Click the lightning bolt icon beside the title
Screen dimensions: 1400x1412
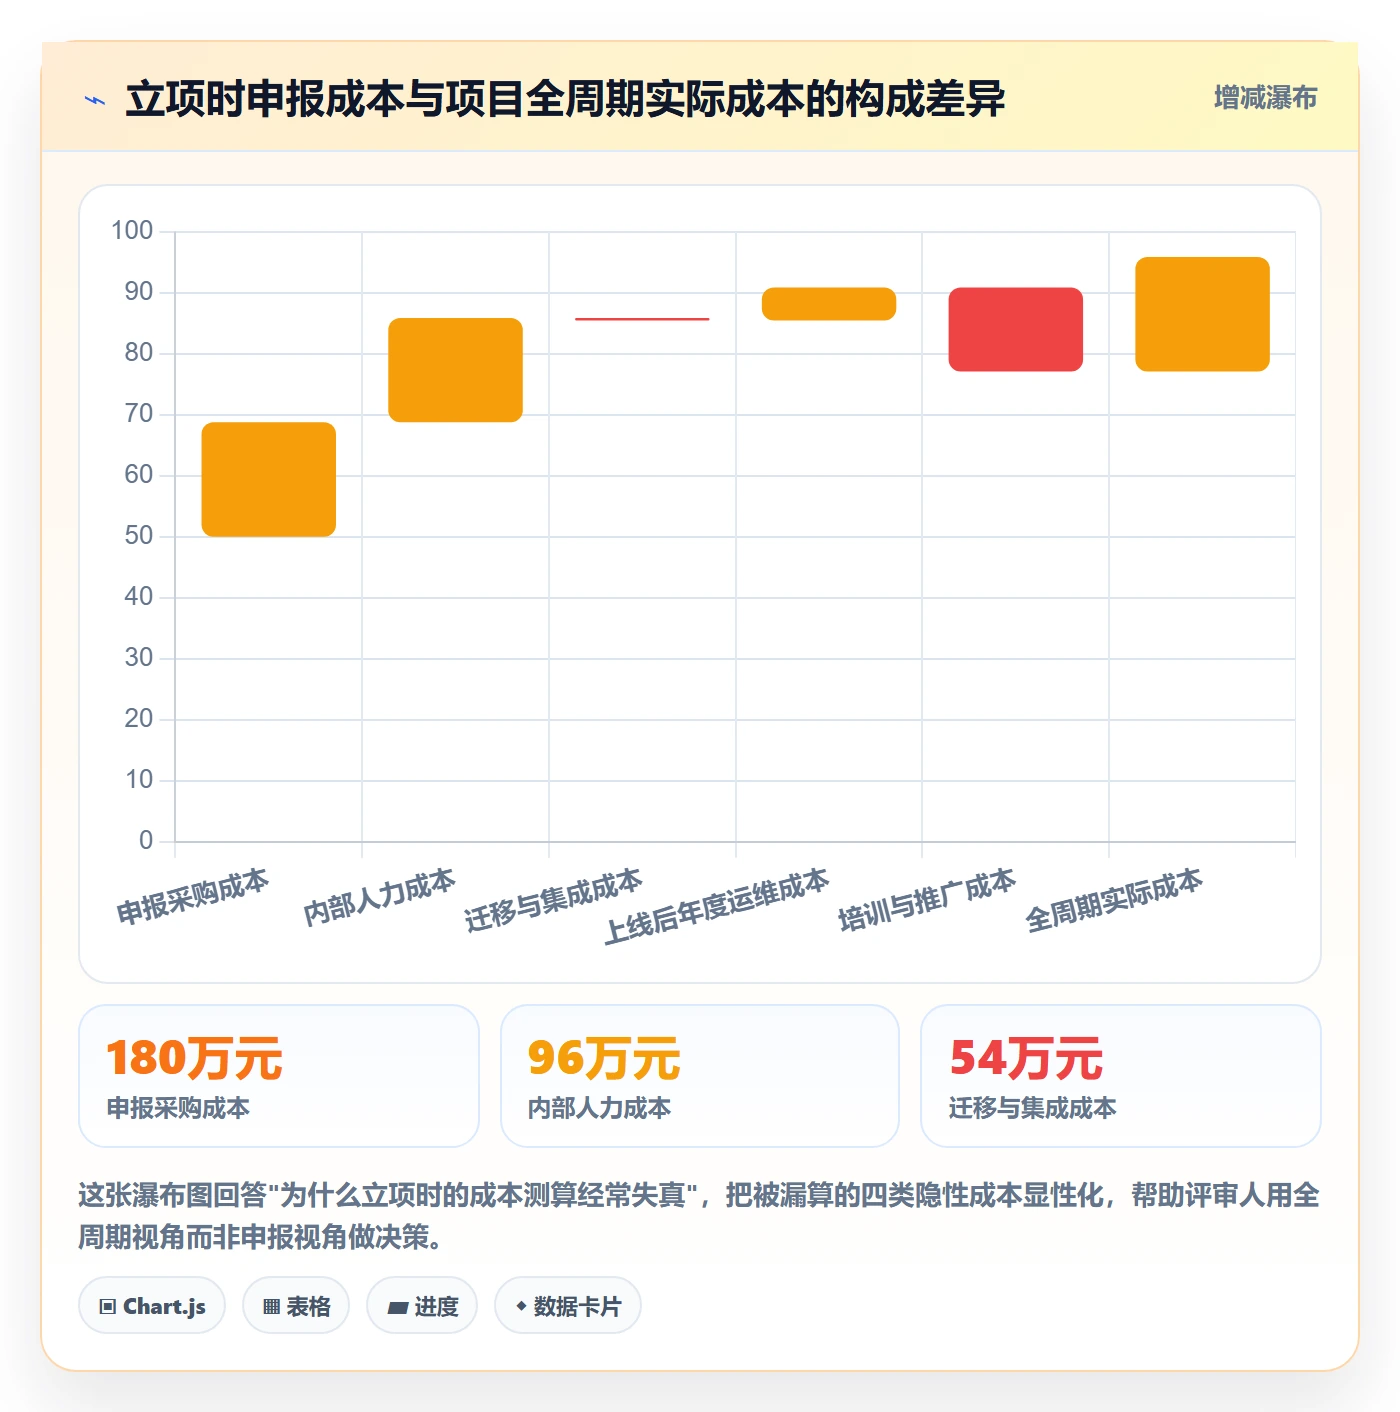coord(95,100)
